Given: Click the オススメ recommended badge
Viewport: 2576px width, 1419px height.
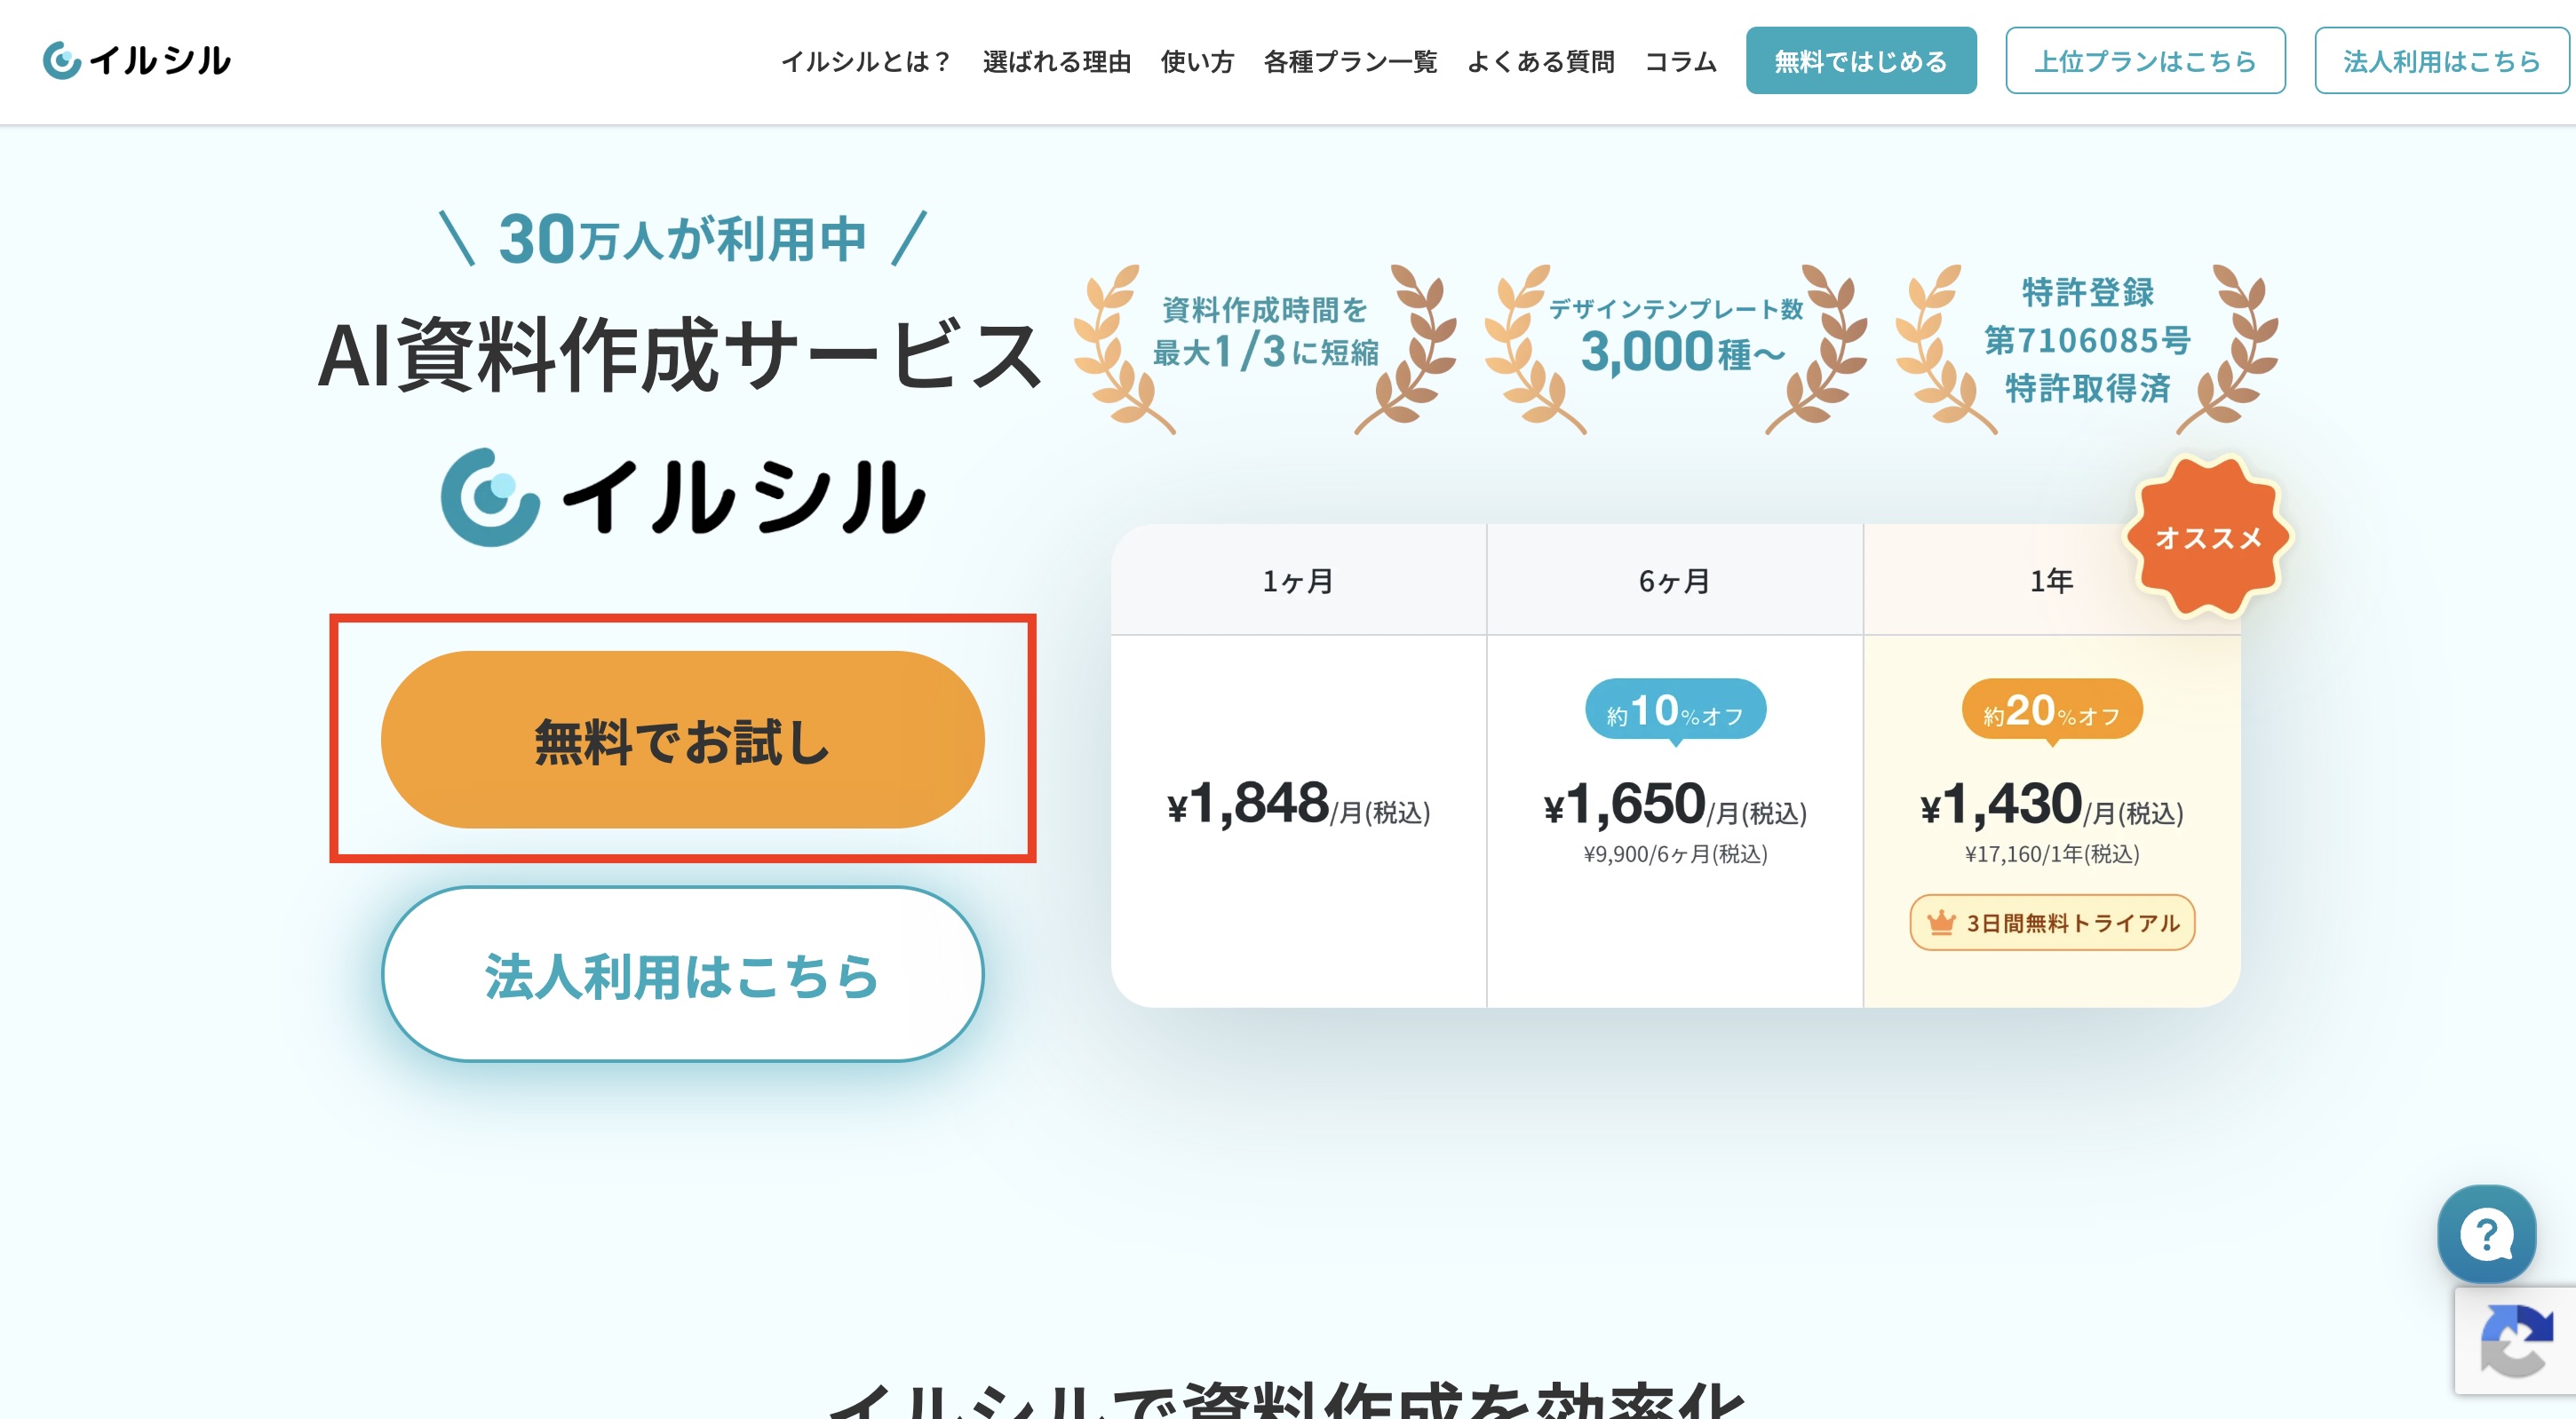Looking at the screenshot, I should 2207,537.
